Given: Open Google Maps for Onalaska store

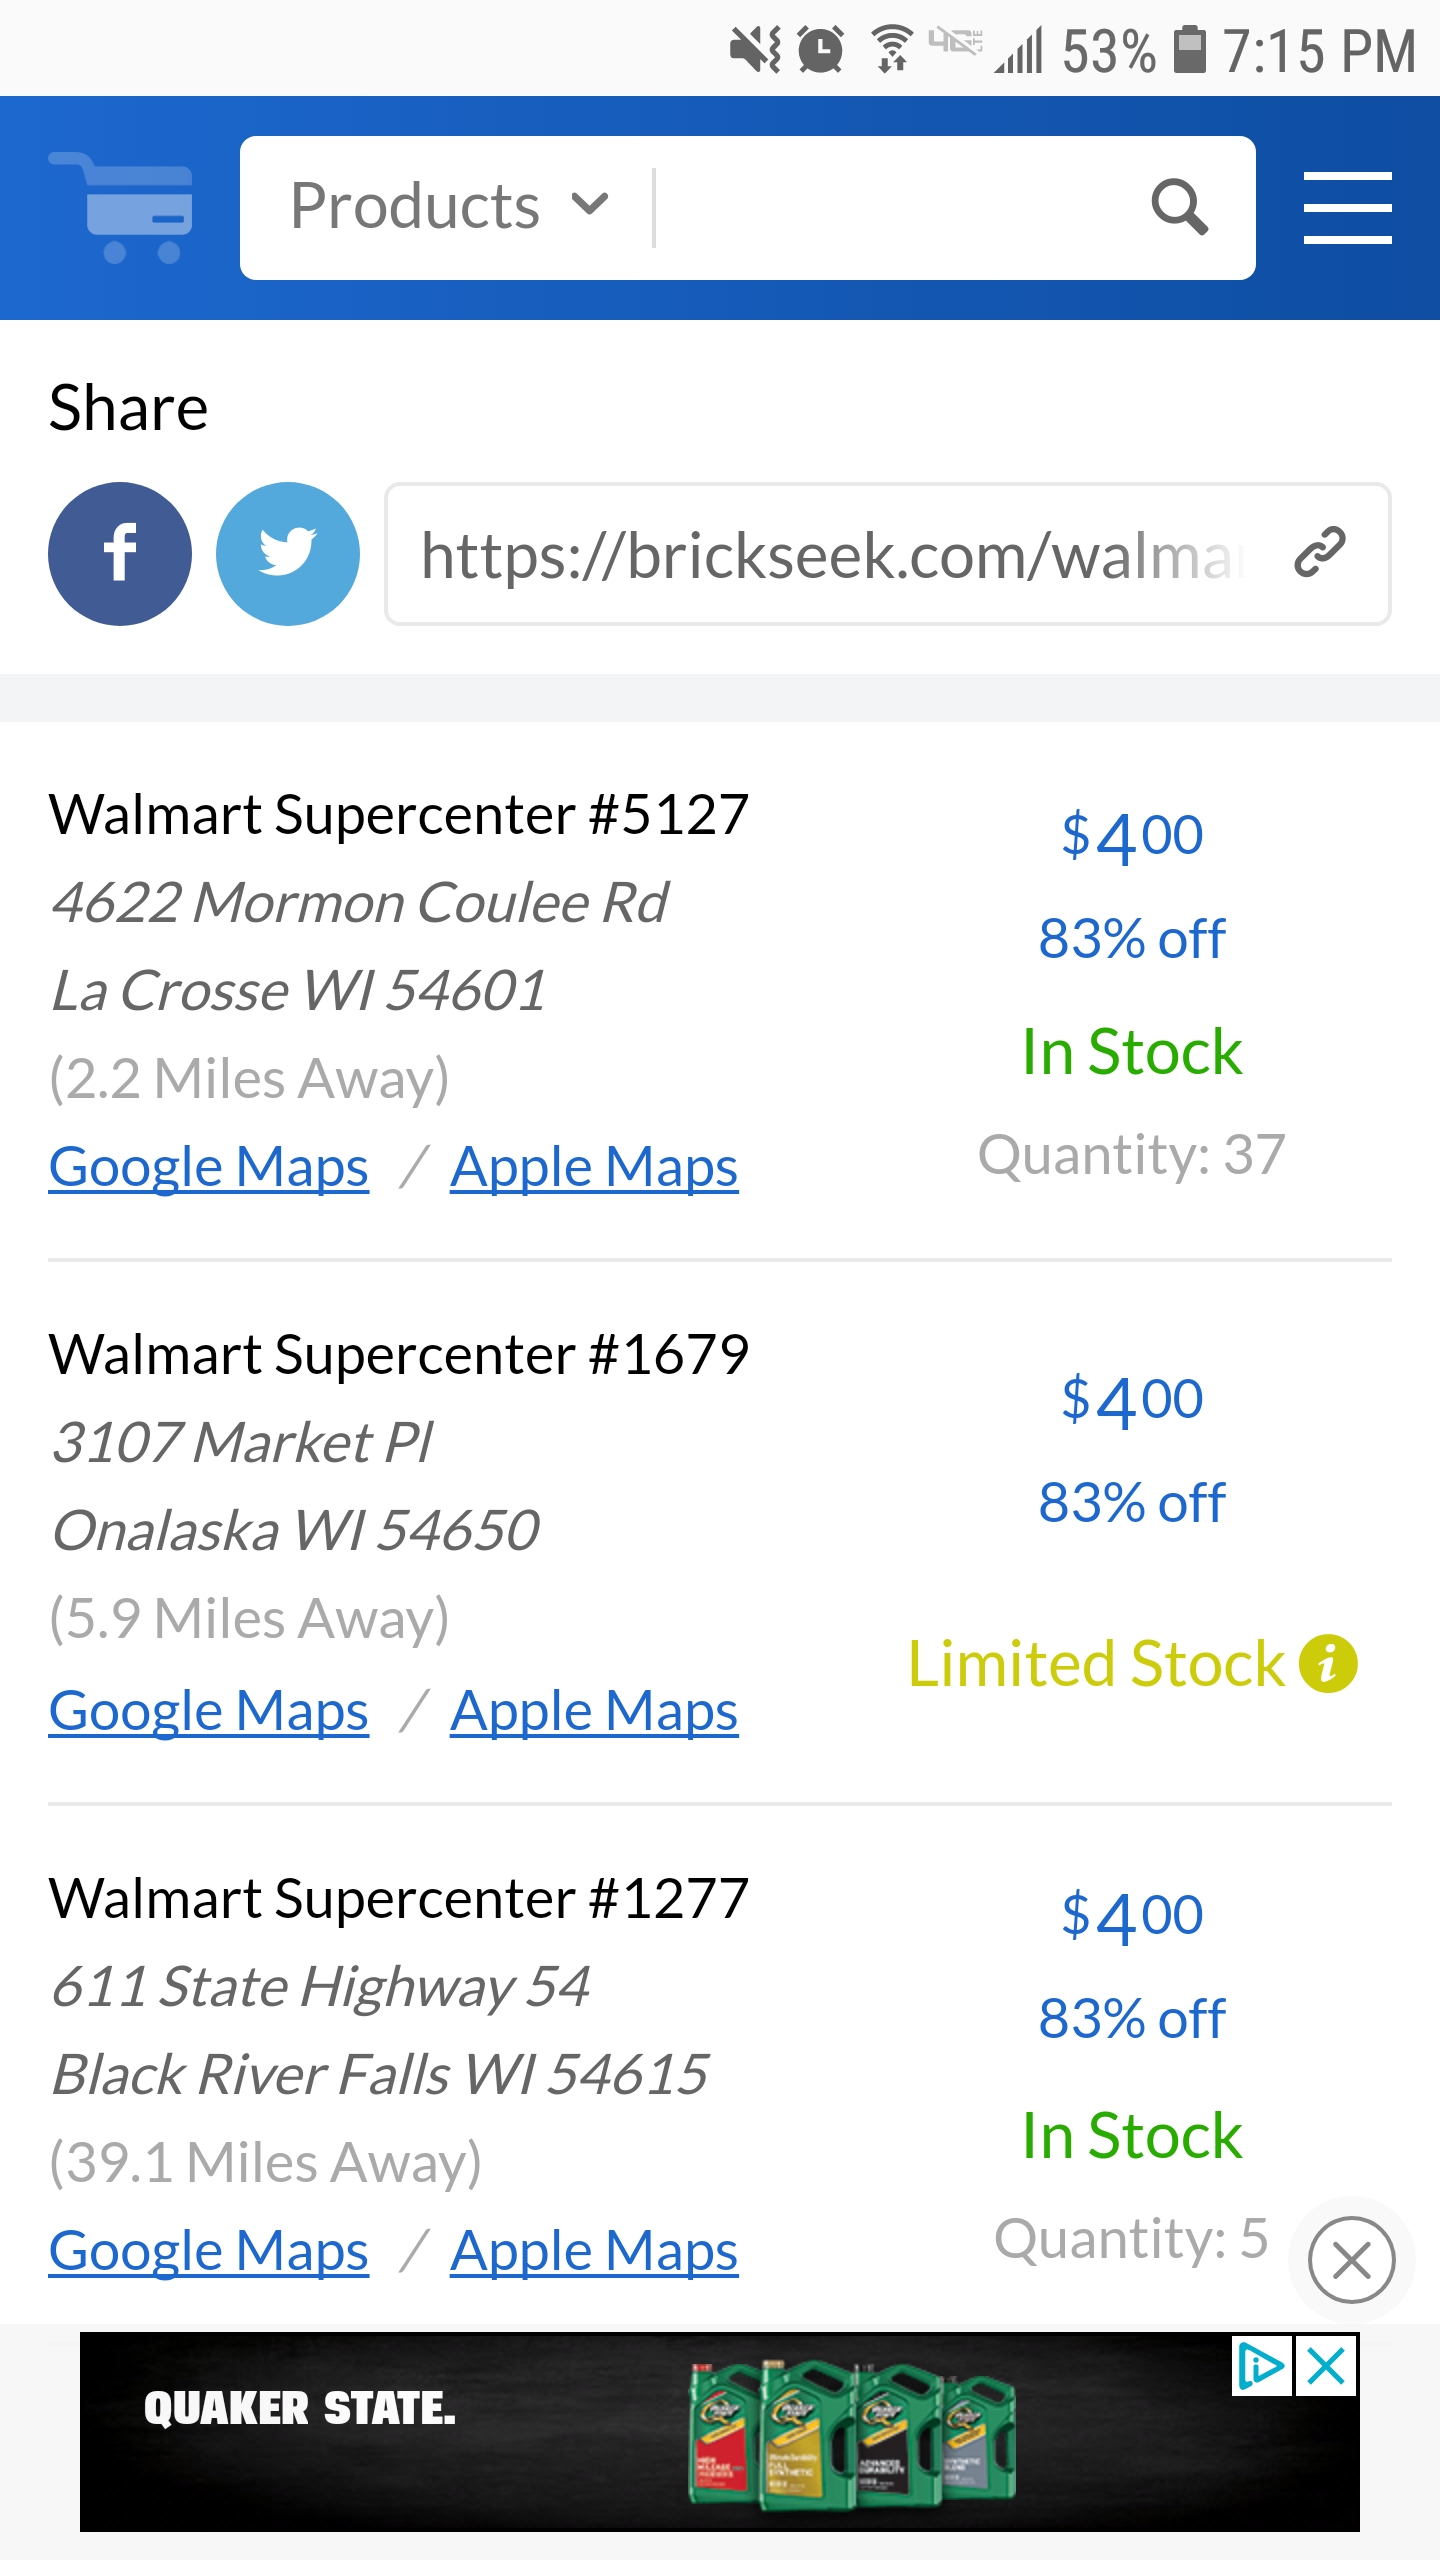Looking at the screenshot, I should tap(209, 1710).
